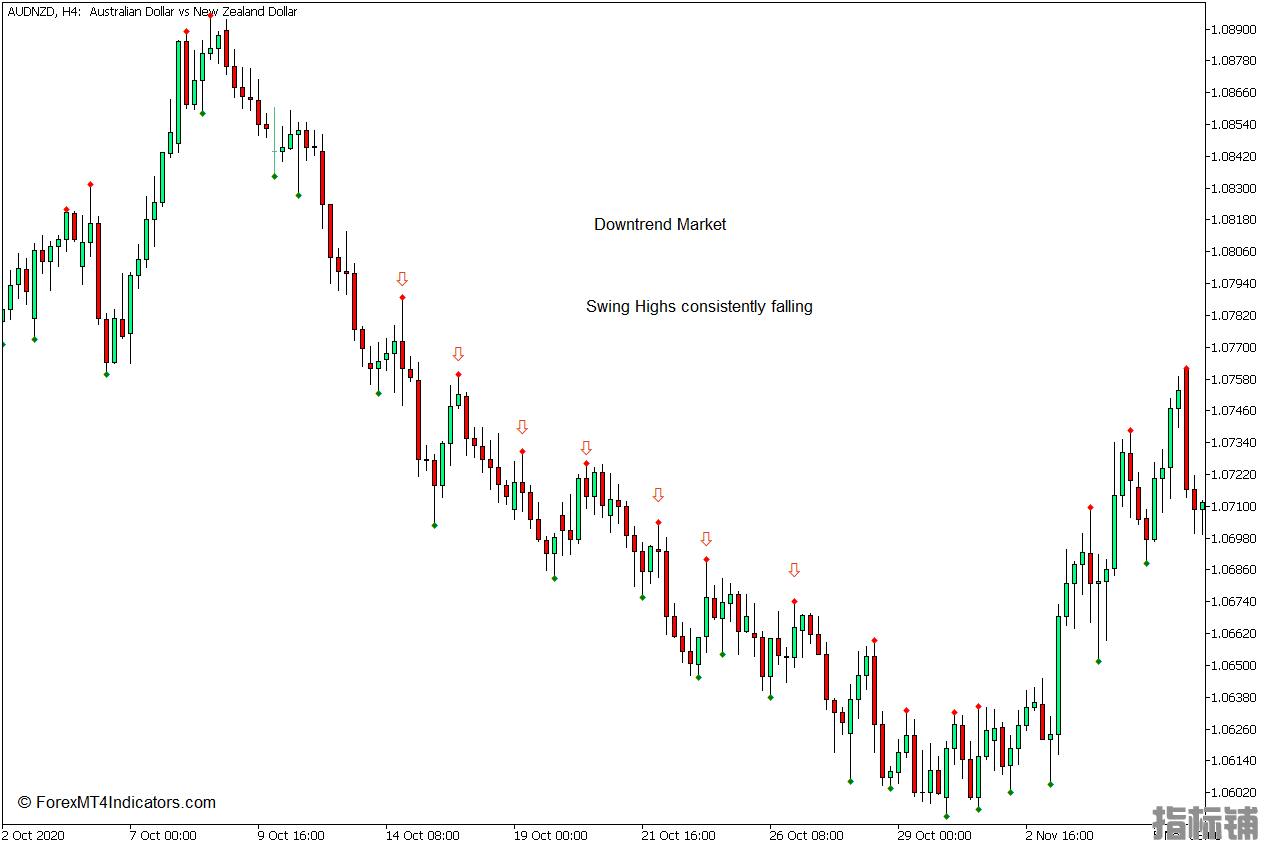Click the 1.07220 price axis label

tap(1233, 474)
